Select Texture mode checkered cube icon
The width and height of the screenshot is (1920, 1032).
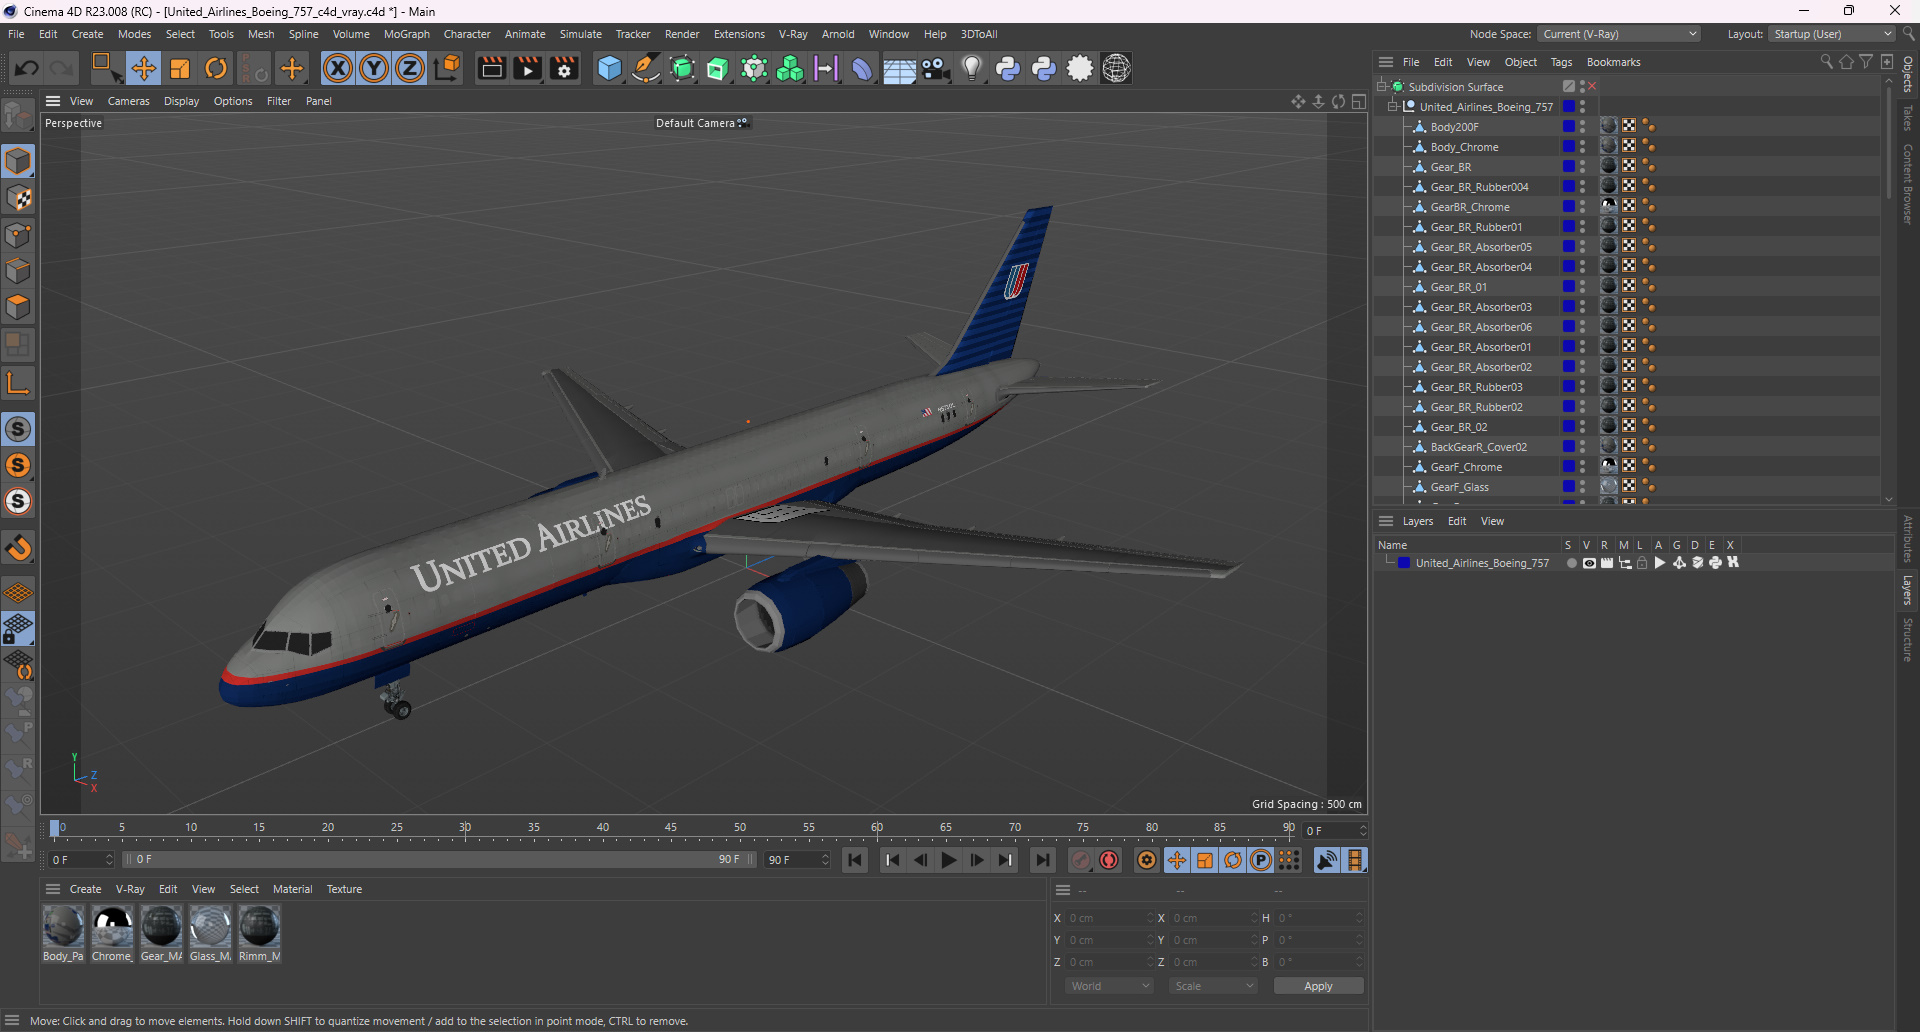[18, 198]
